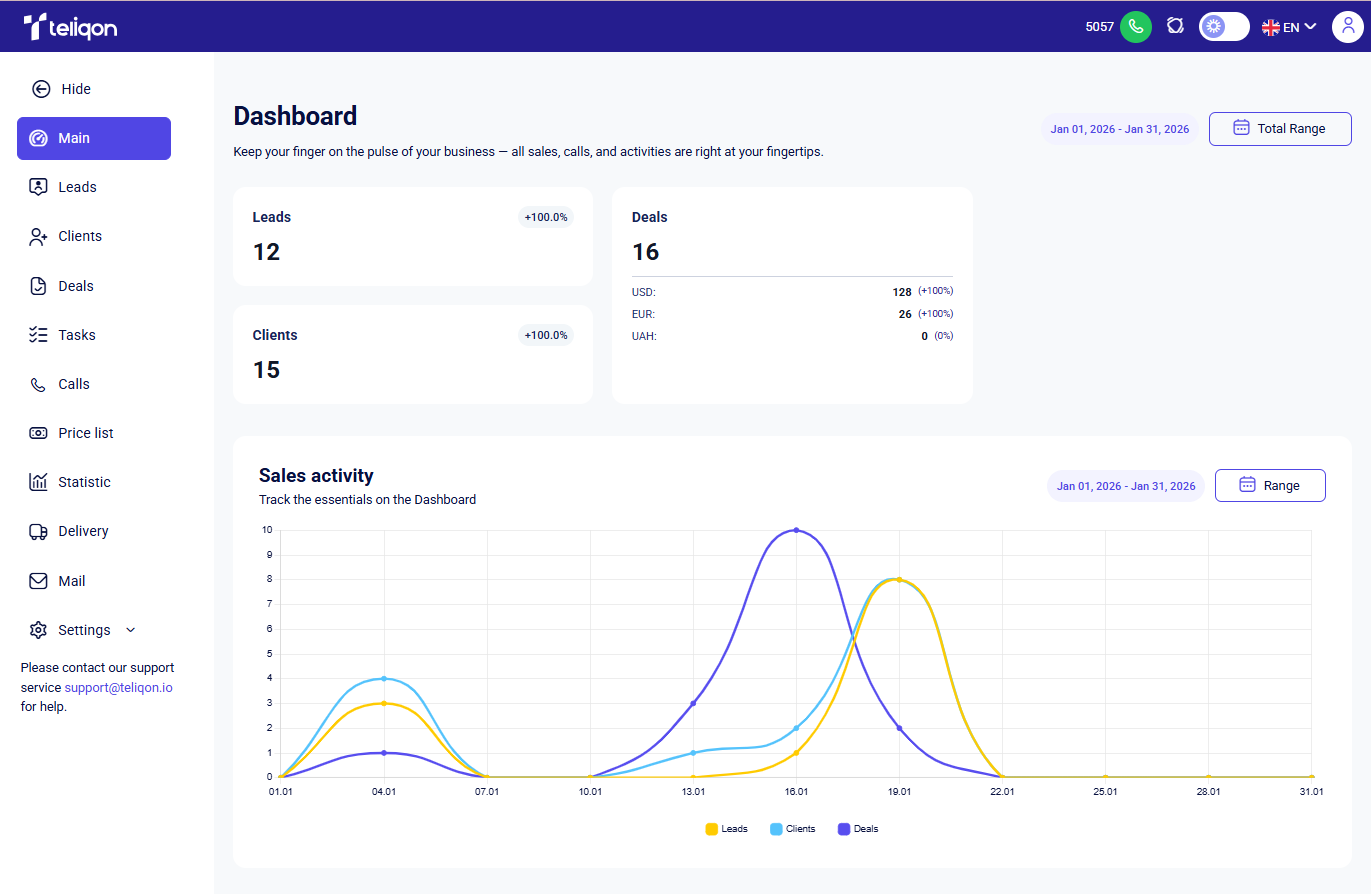Toggle Leads series in chart legend

coord(726,829)
